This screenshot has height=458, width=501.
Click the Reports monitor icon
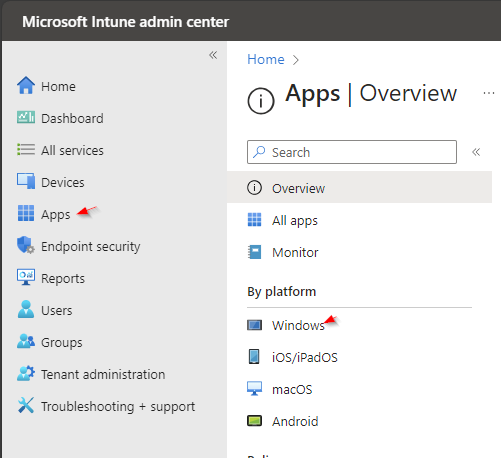tap(26, 277)
